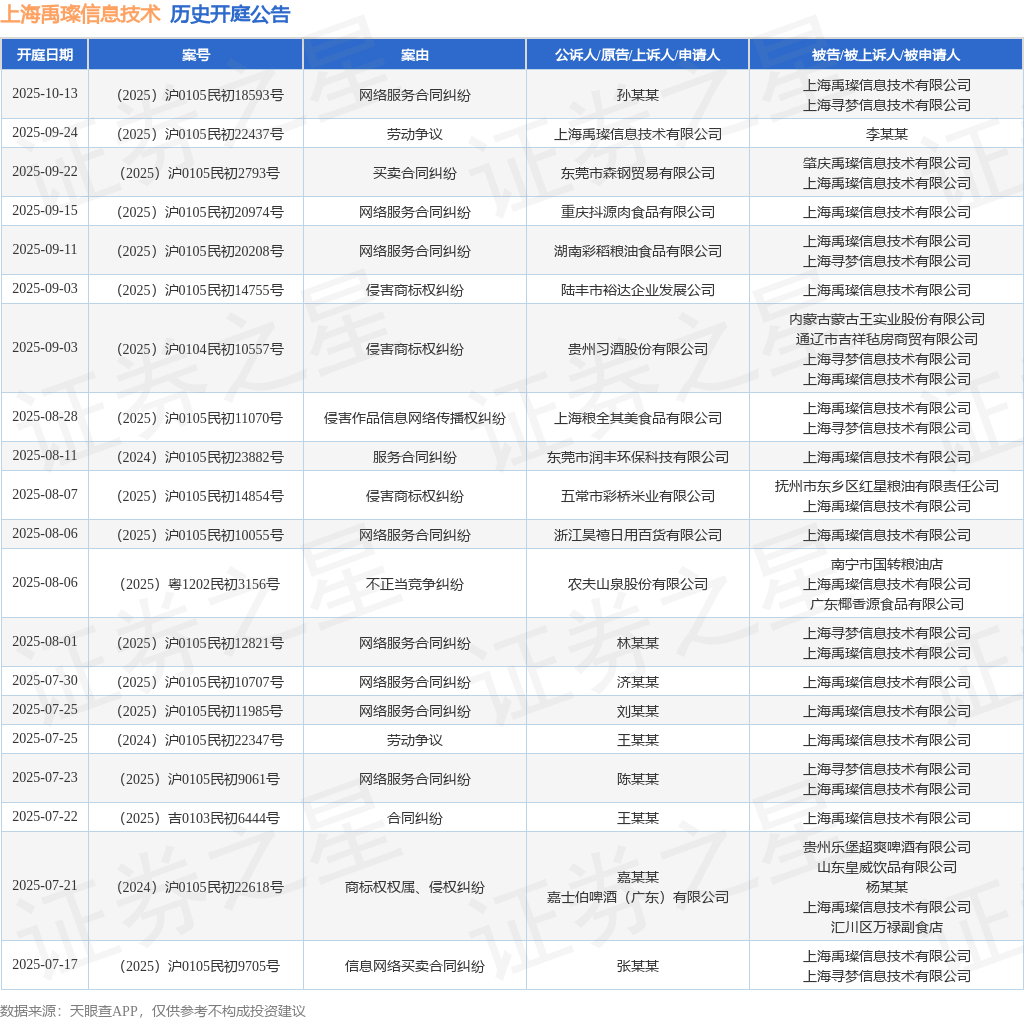Select plaintiff 陆丰市裕达企业发展公司
This screenshot has height=1020, width=1024.
637,291
